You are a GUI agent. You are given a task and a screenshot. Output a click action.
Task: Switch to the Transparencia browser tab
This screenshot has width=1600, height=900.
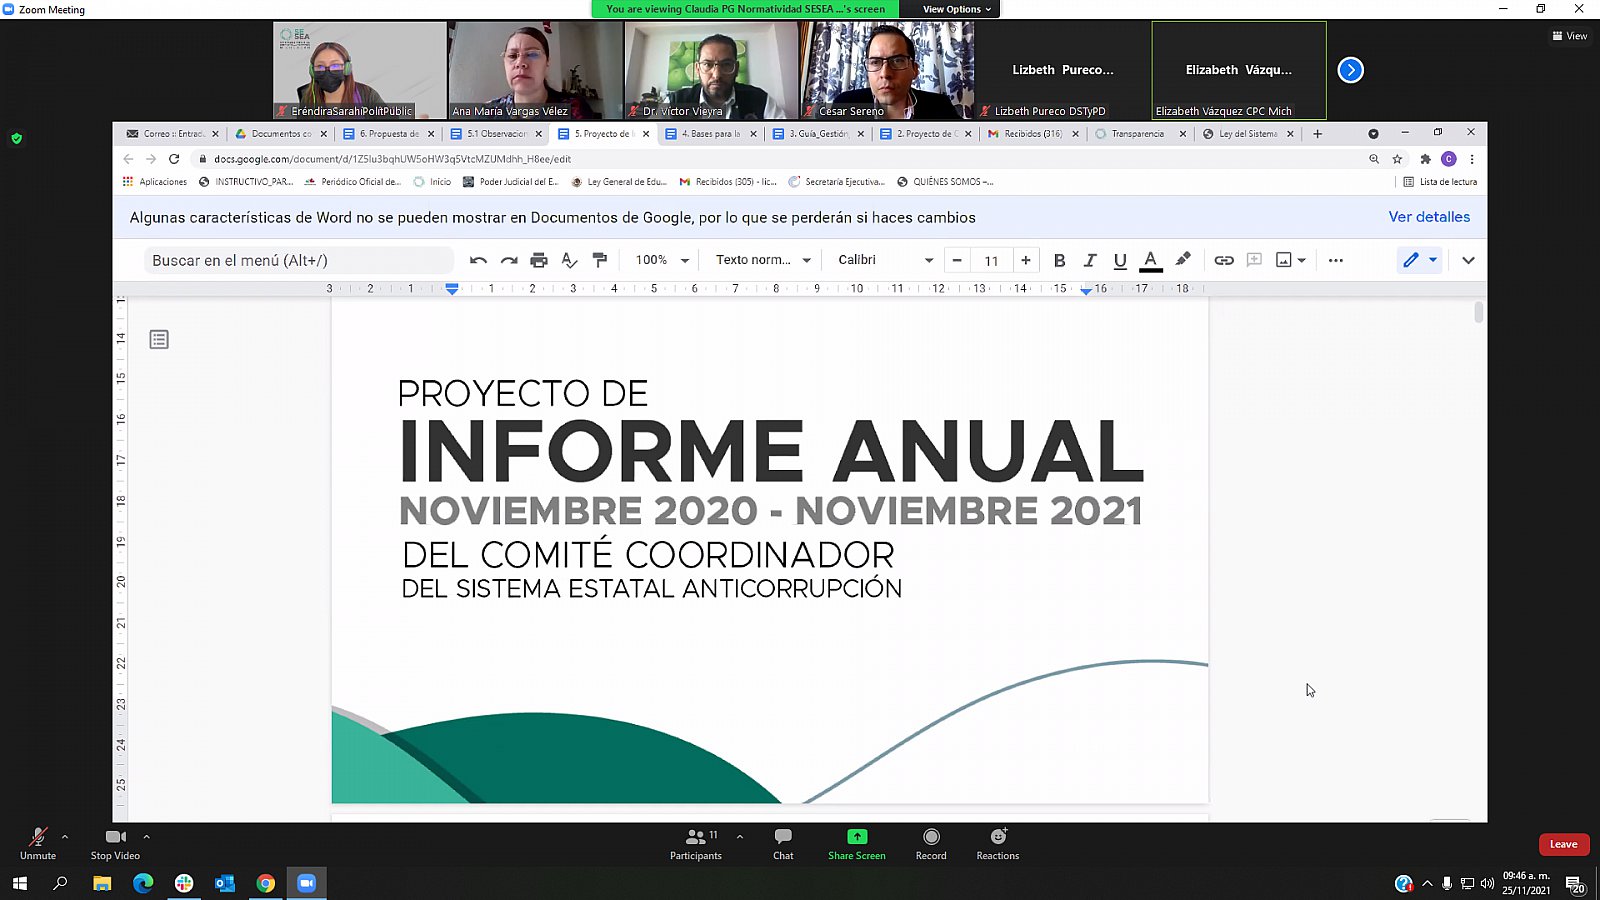1137,134
